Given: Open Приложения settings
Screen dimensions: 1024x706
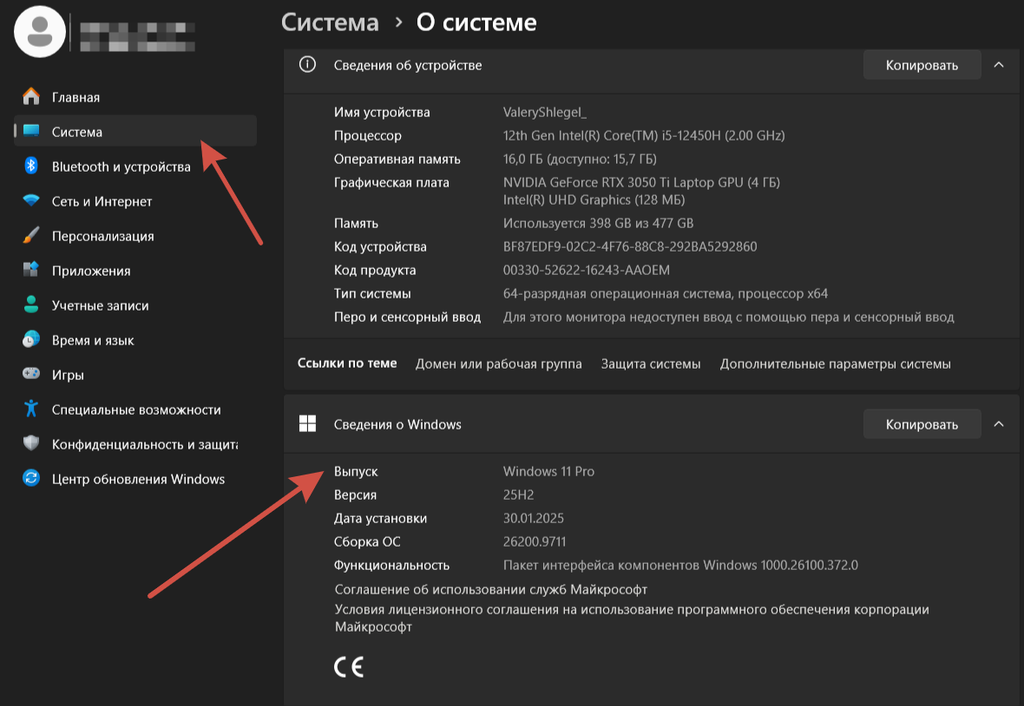Looking at the screenshot, I should click(x=135, y=270).
